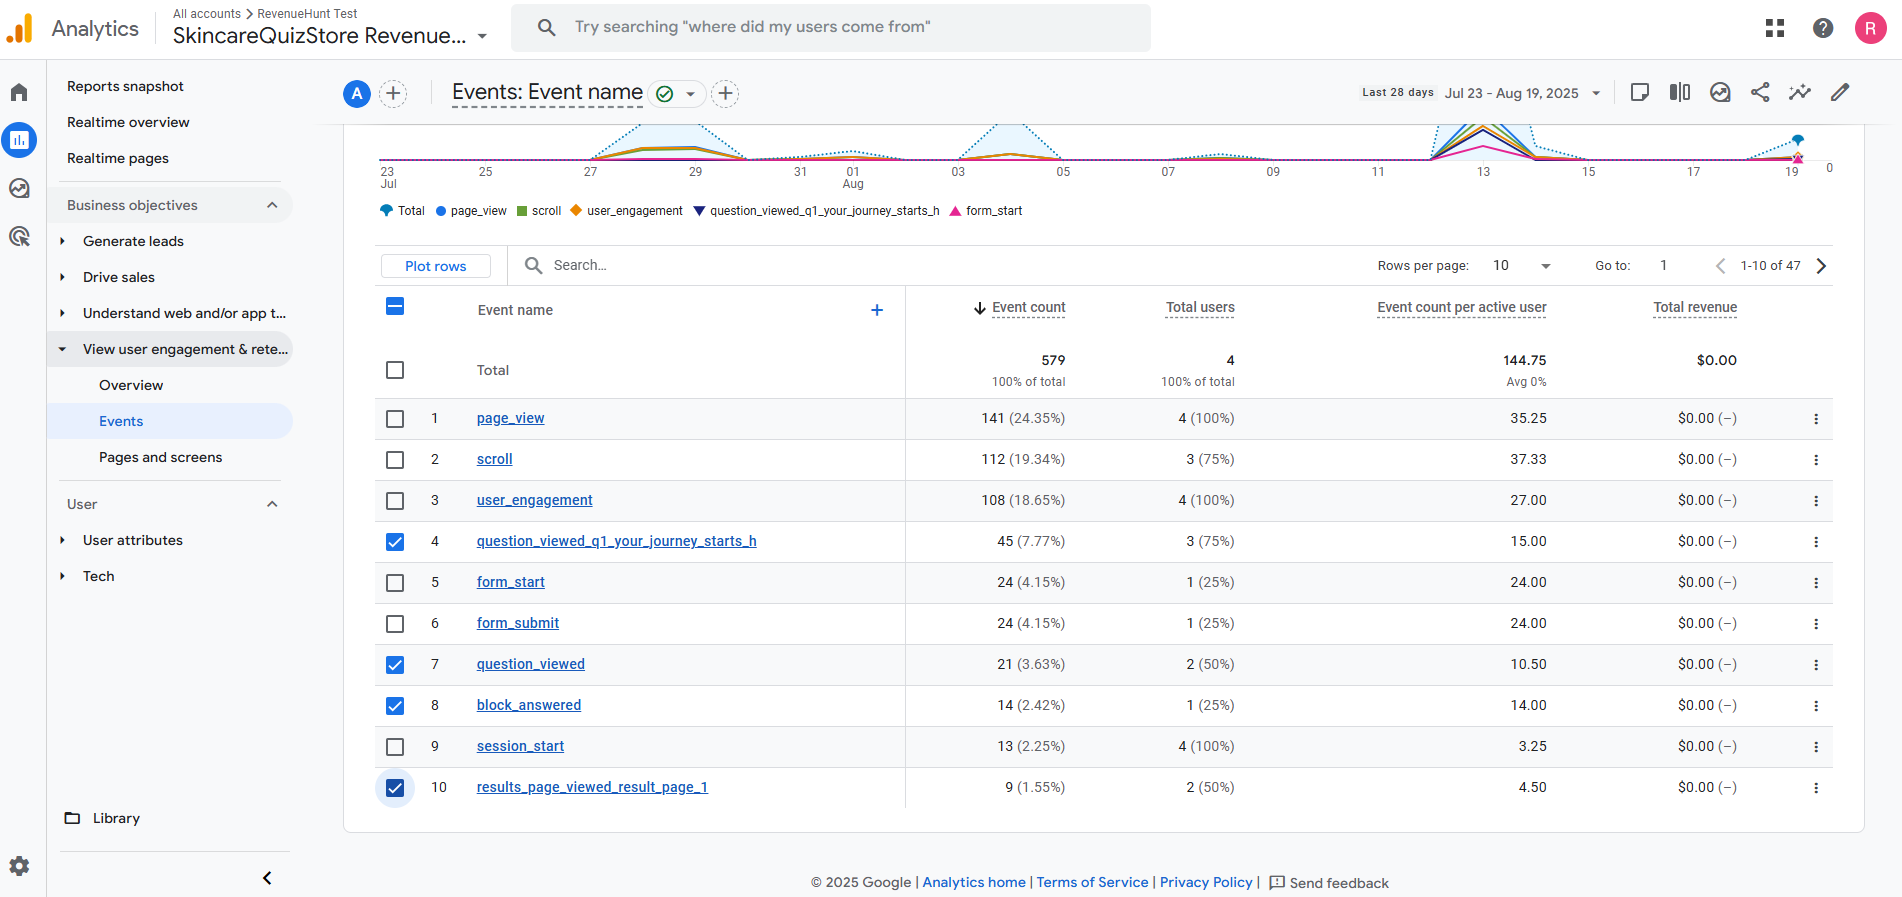This screenshot has height=897, width=1902.
Task: Open the Advertising icon in left rail
Action: point(19,236)
